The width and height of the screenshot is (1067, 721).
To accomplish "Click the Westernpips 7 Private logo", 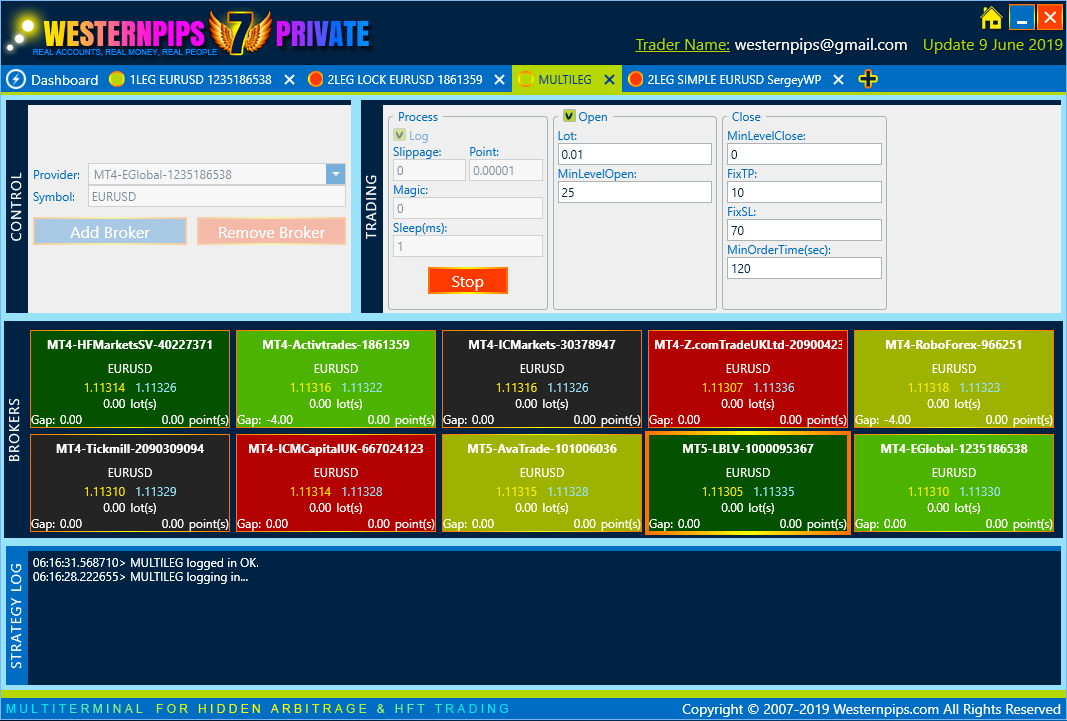I will coord(188,33).
